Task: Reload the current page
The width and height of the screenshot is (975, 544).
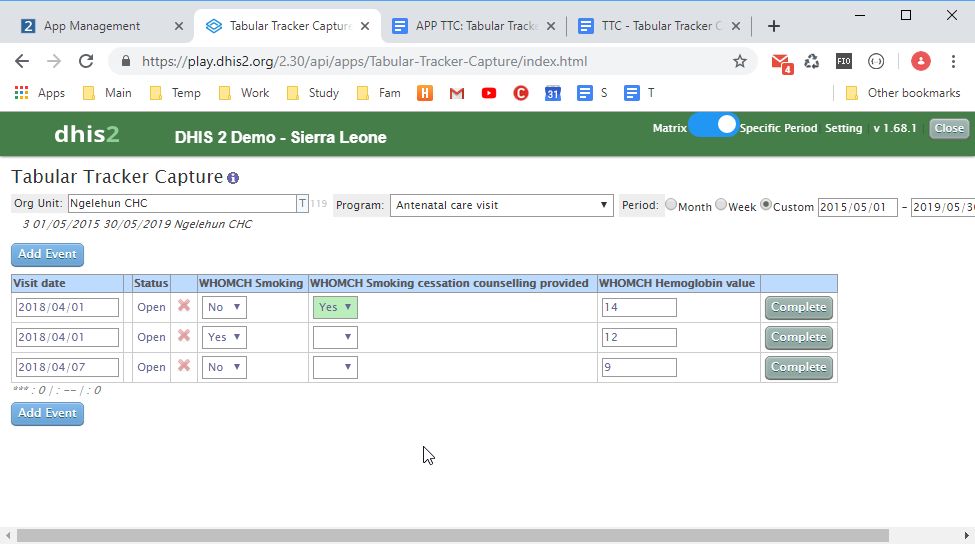Action: point(86,61)
